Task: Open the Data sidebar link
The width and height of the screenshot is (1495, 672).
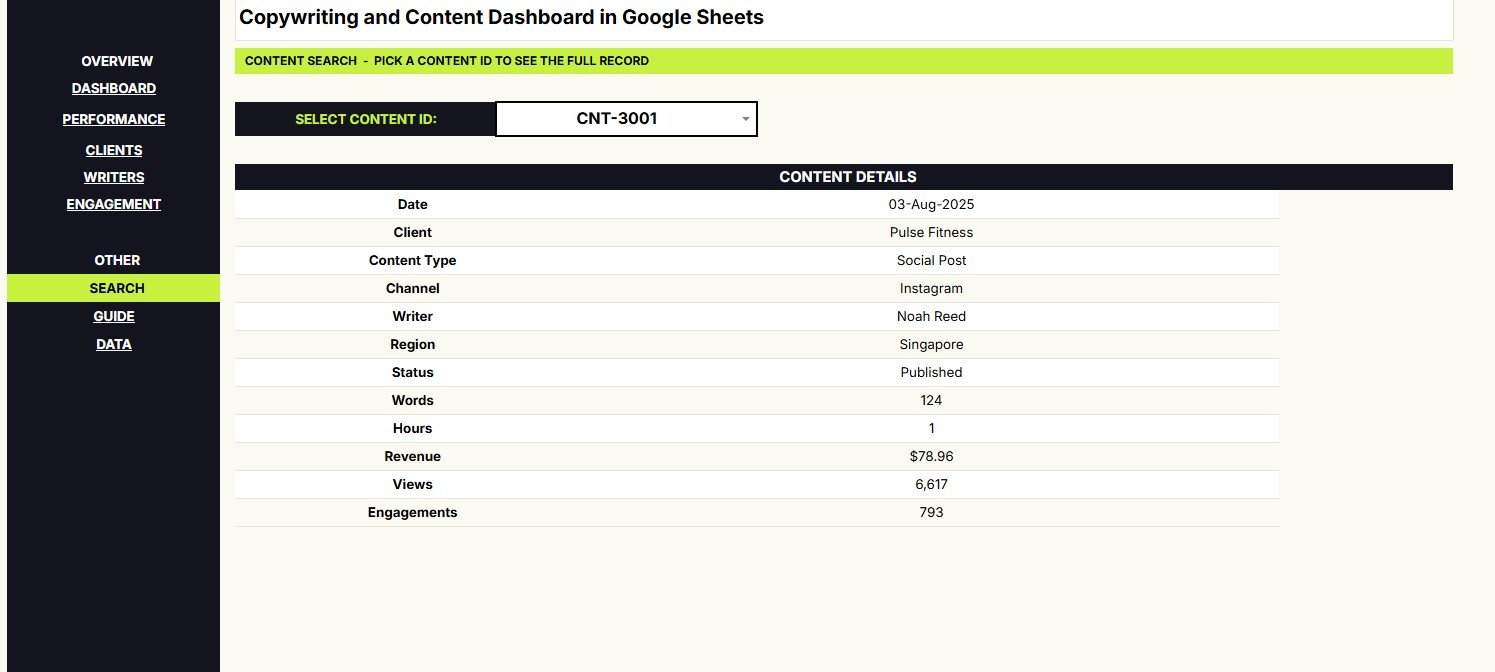Action: pos(114,344)
